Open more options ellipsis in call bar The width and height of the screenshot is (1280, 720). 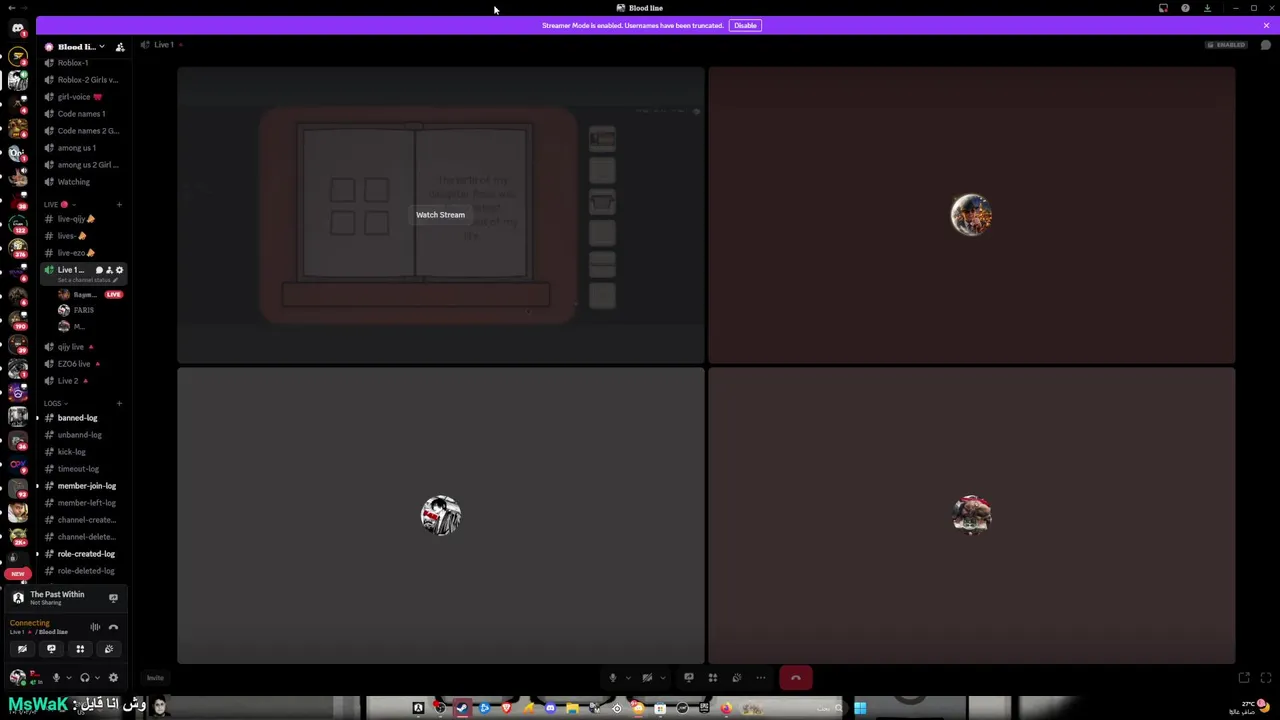761,678
